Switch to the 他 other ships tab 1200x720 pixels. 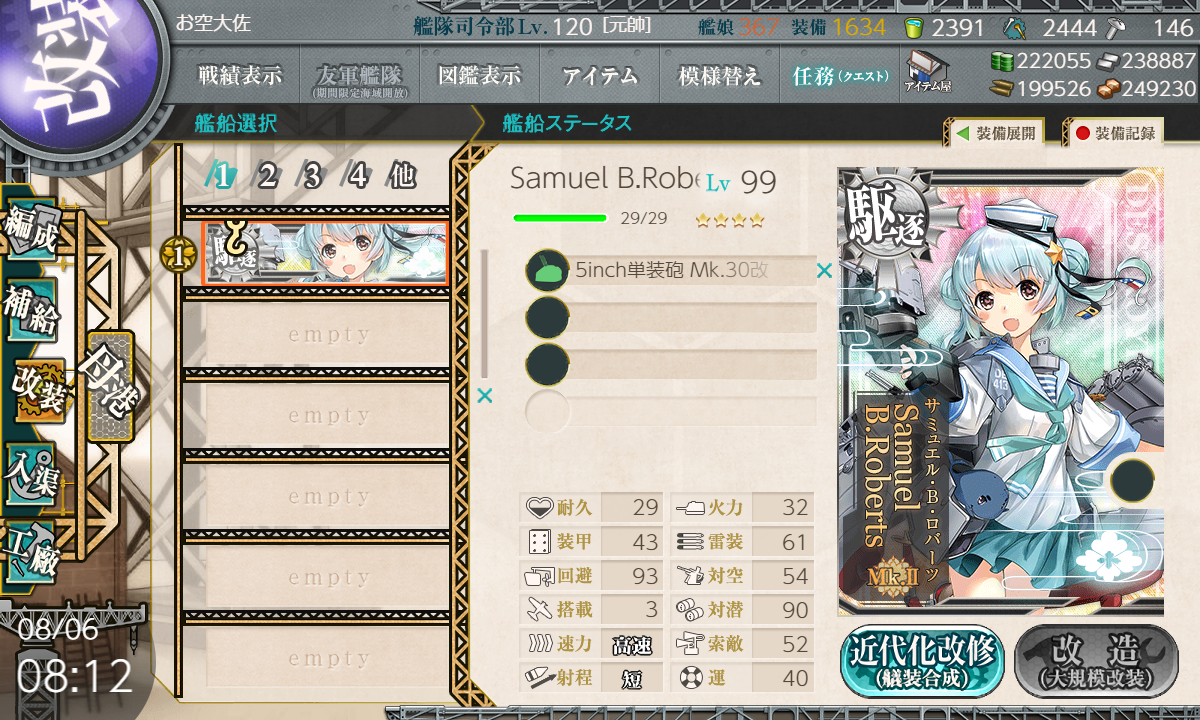point(401,176)
